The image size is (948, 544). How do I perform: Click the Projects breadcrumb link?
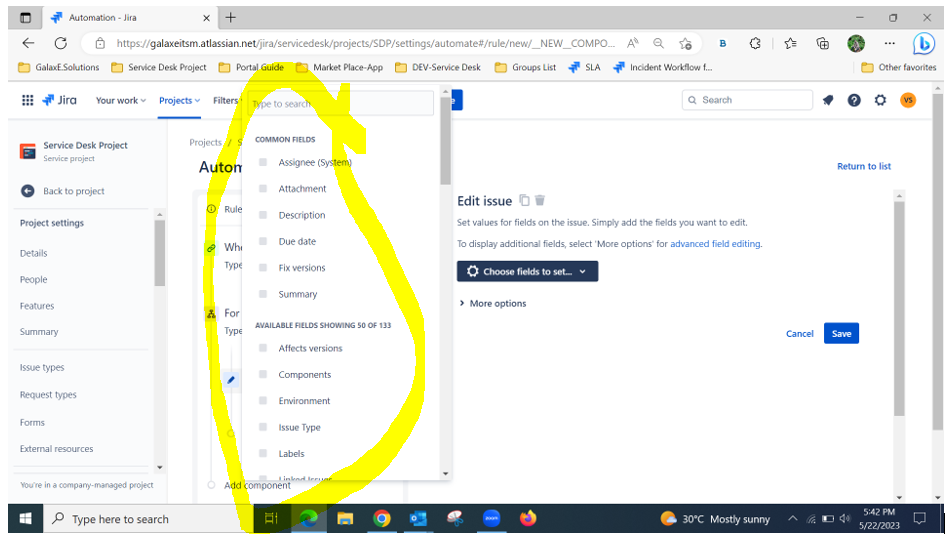click(x=206, y=143)
